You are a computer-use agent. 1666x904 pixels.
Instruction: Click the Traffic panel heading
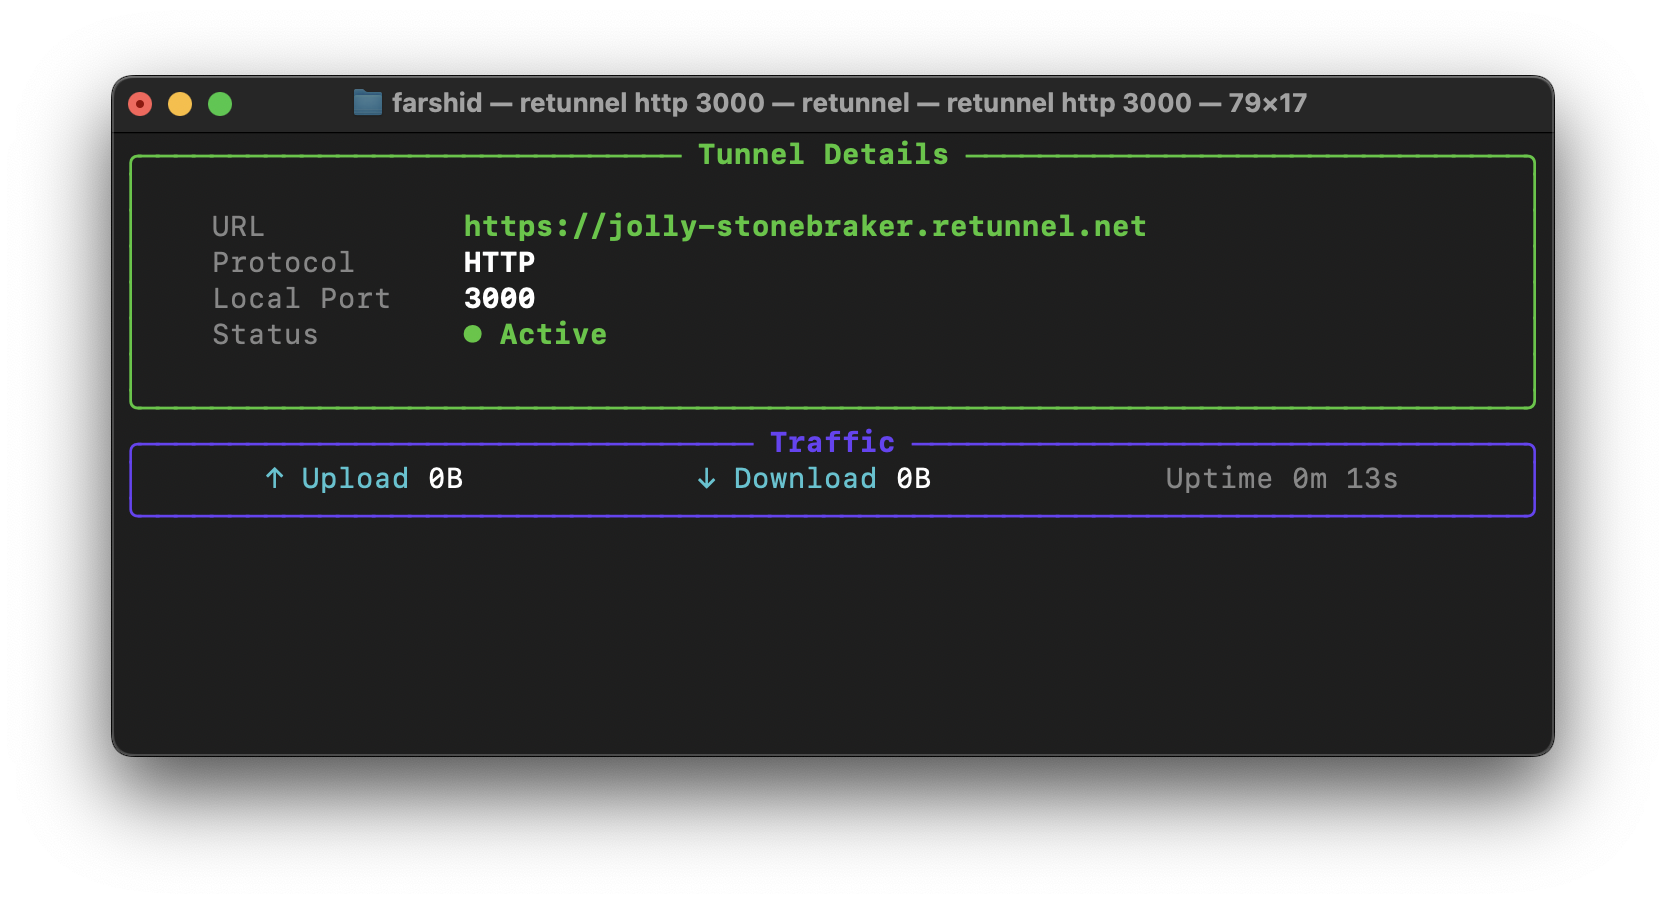[x=832, y=442]
